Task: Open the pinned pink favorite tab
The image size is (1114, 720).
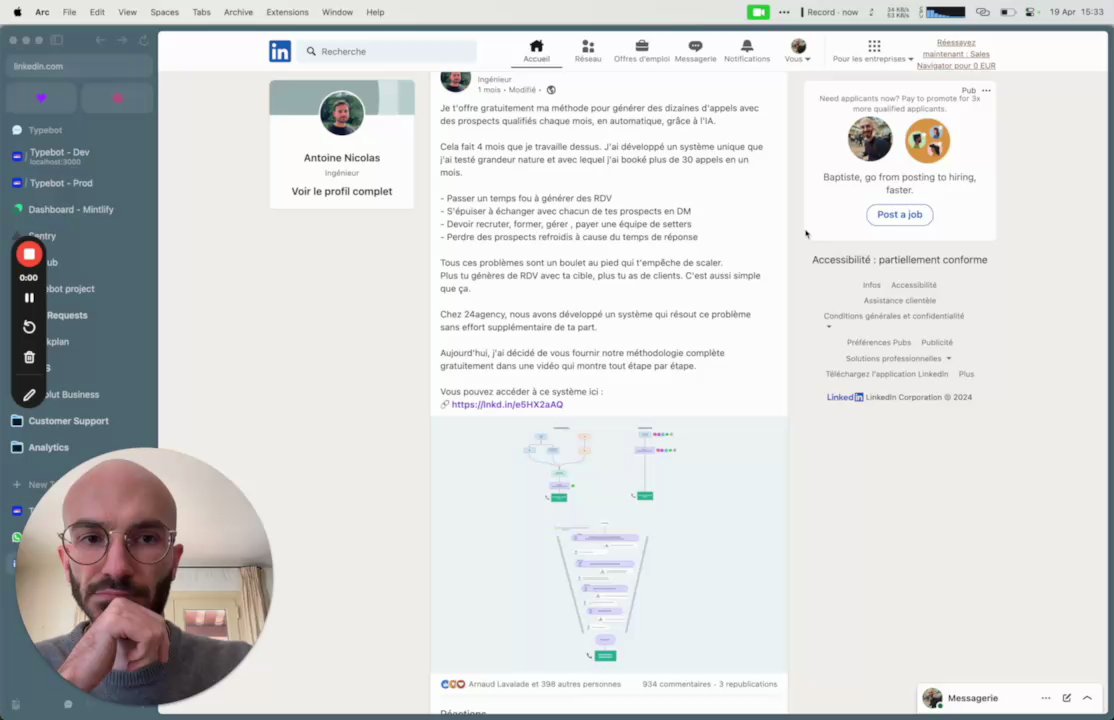Action: [x=117, y=98]
